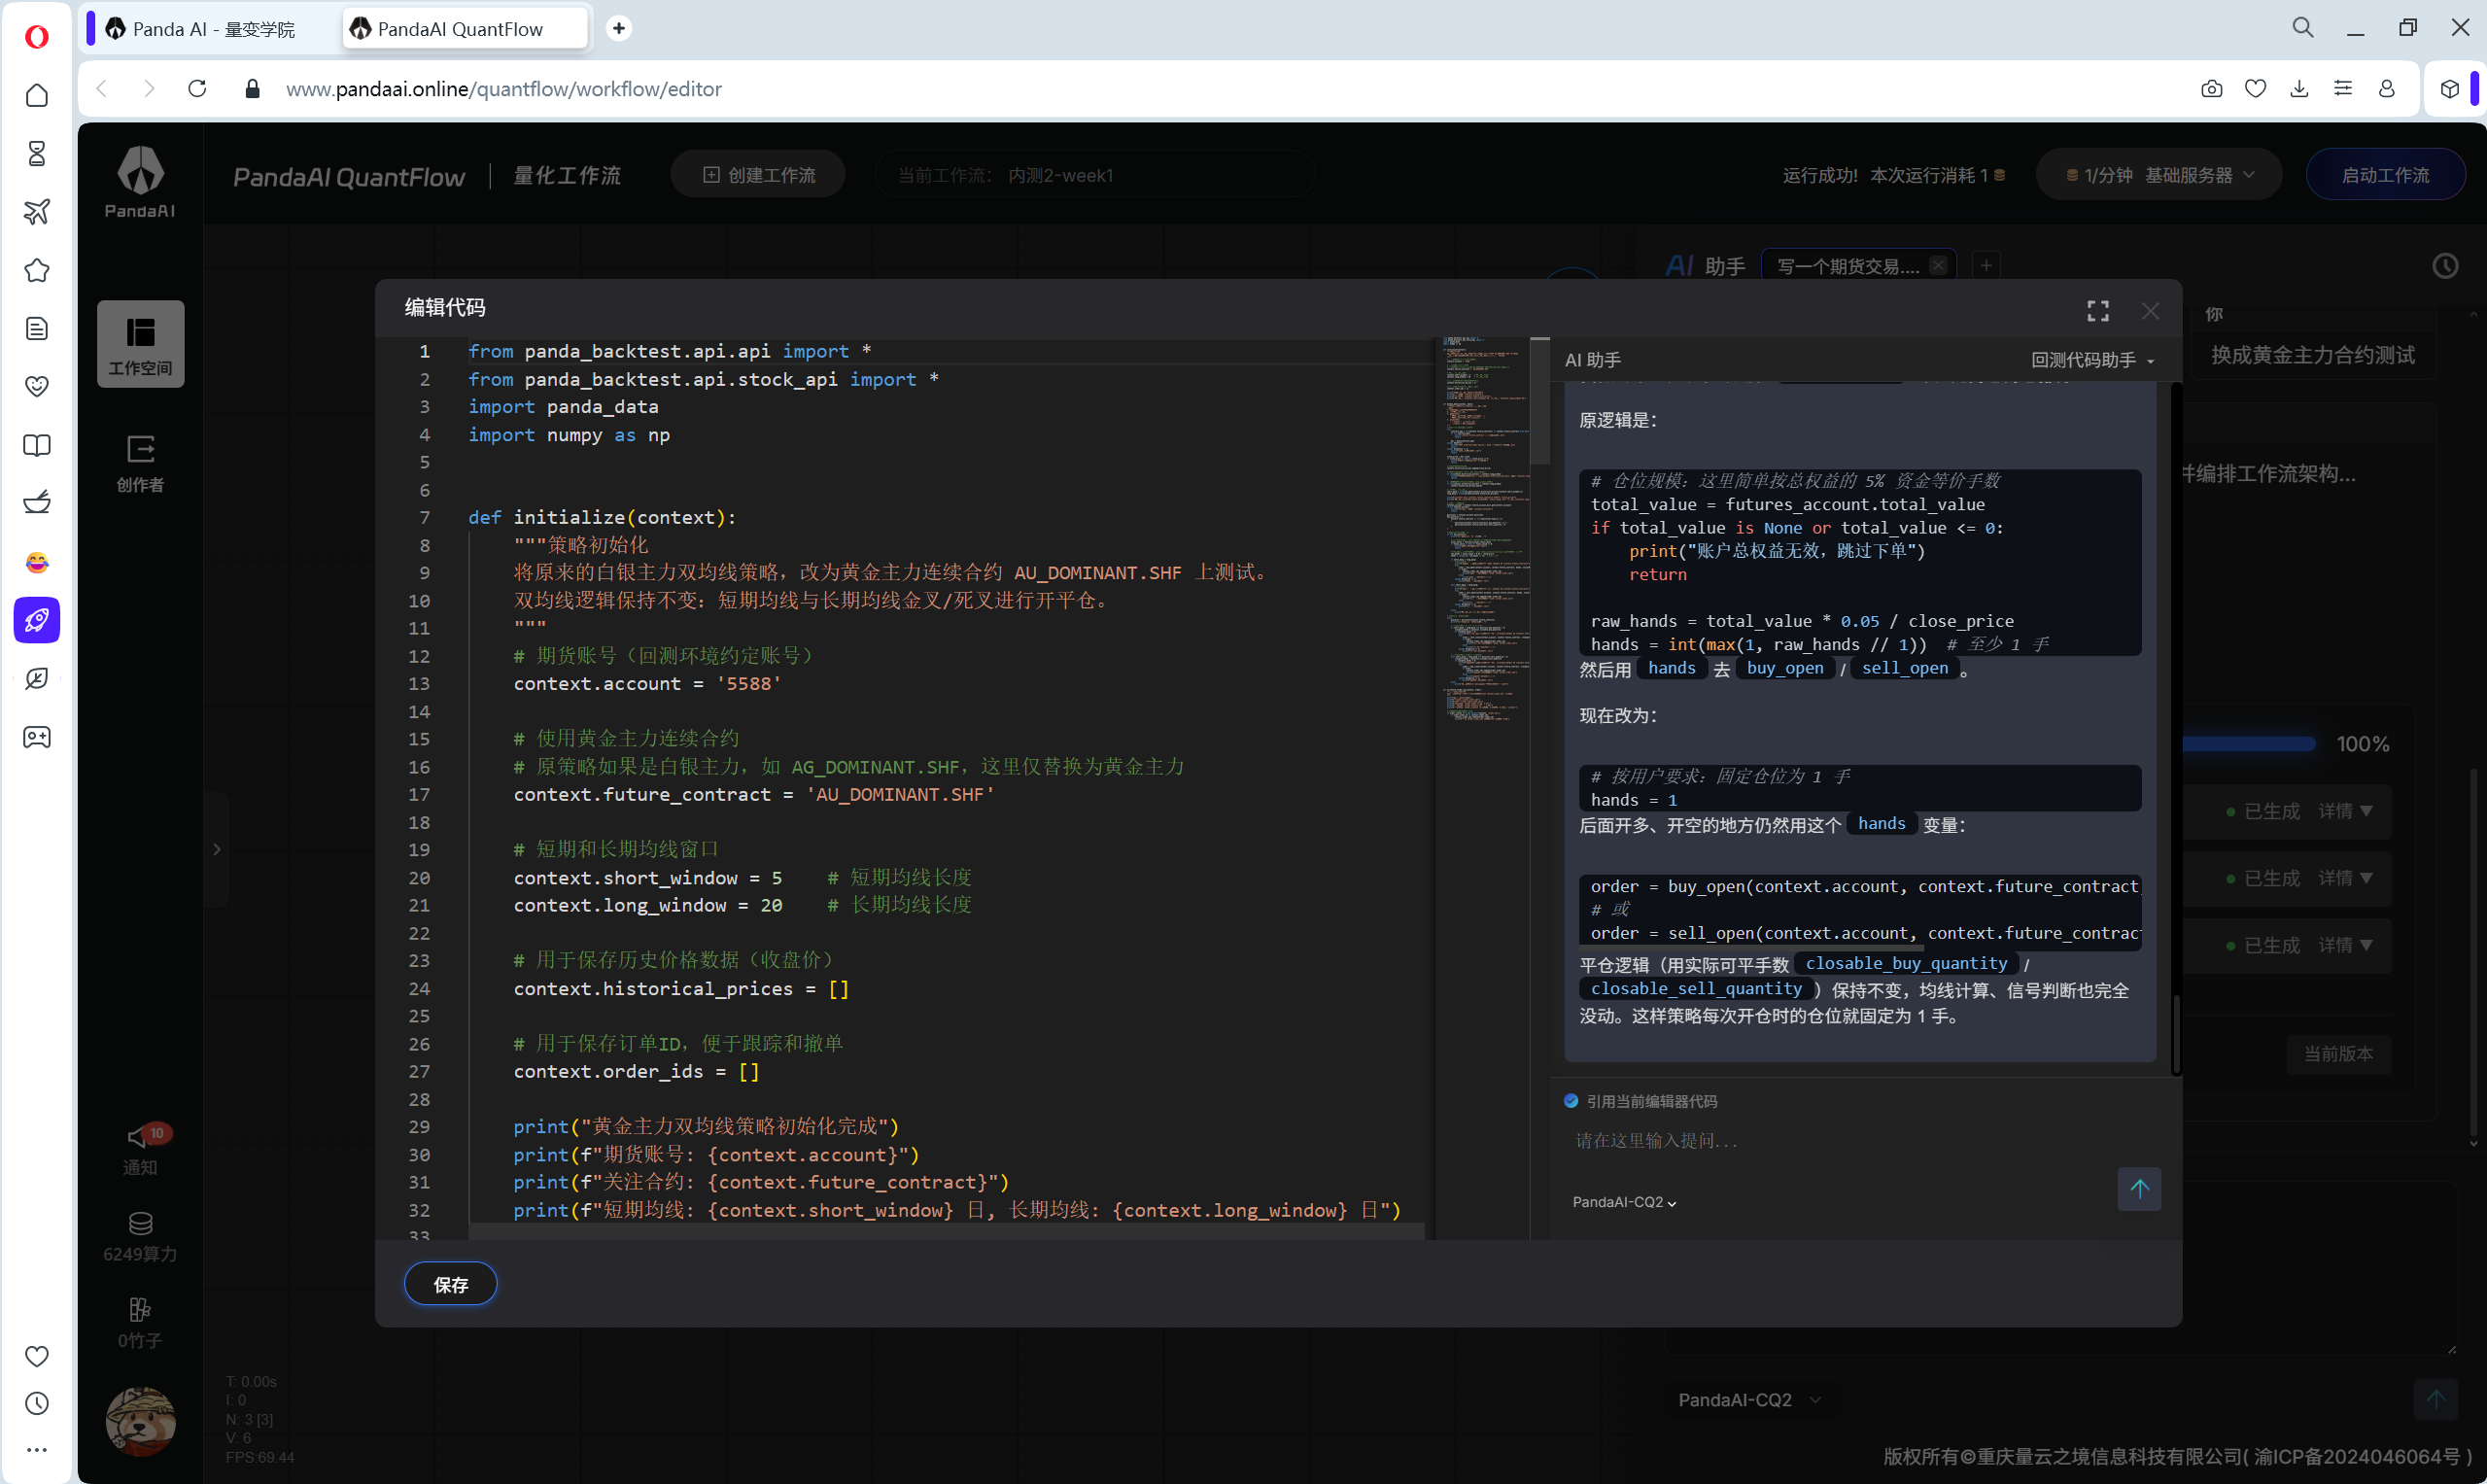
Task: Open the easy setup sliders icon
Action: (x=2343, y=89)
